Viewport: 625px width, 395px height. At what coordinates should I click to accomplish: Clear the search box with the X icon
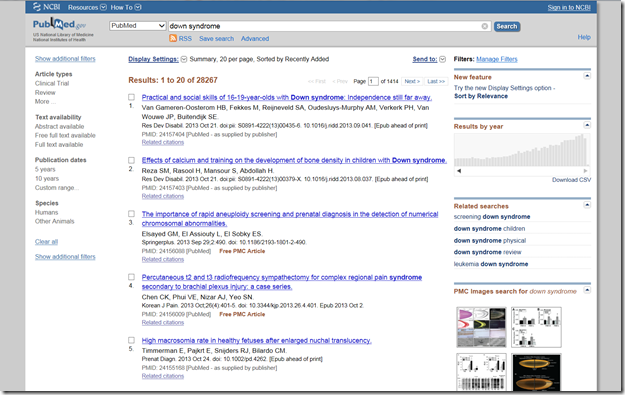coord(485,26)
